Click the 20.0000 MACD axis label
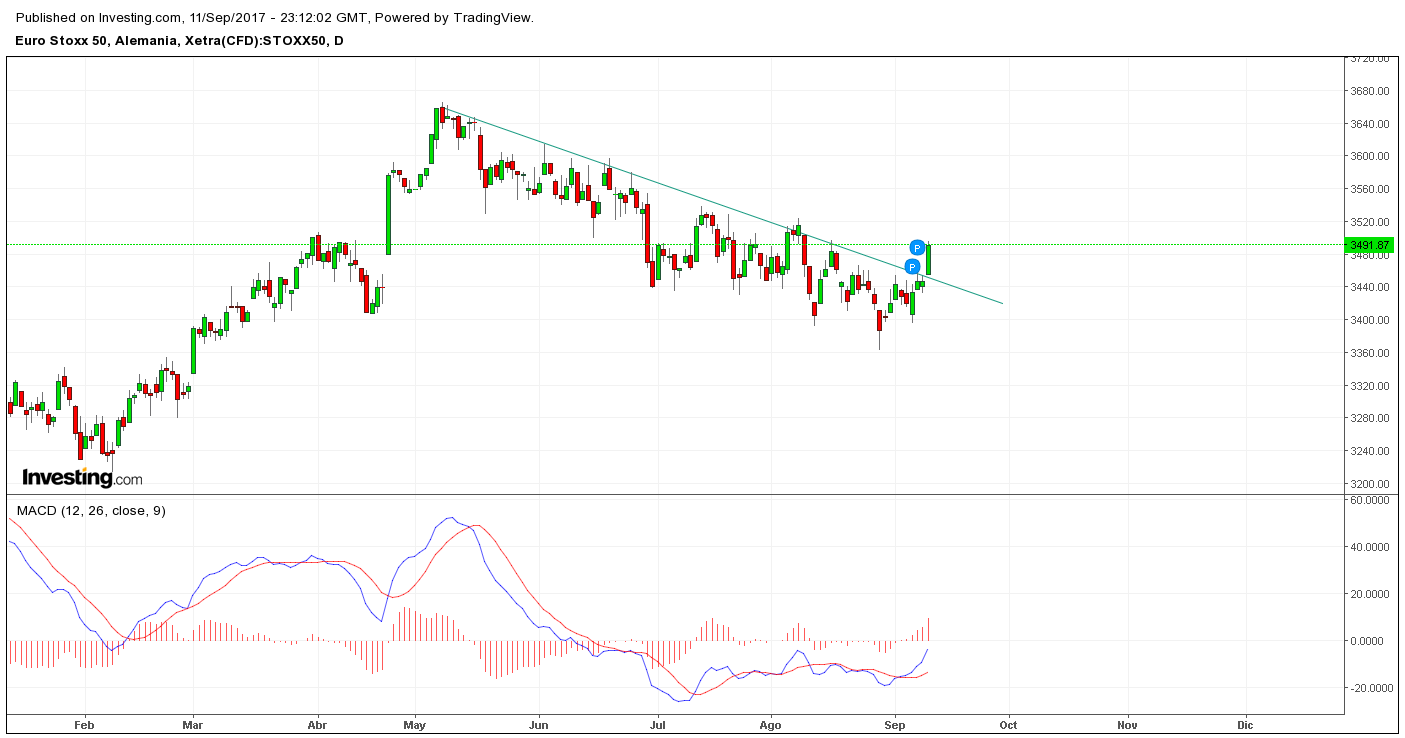Screen dimensions: 1405x738 1372,594
